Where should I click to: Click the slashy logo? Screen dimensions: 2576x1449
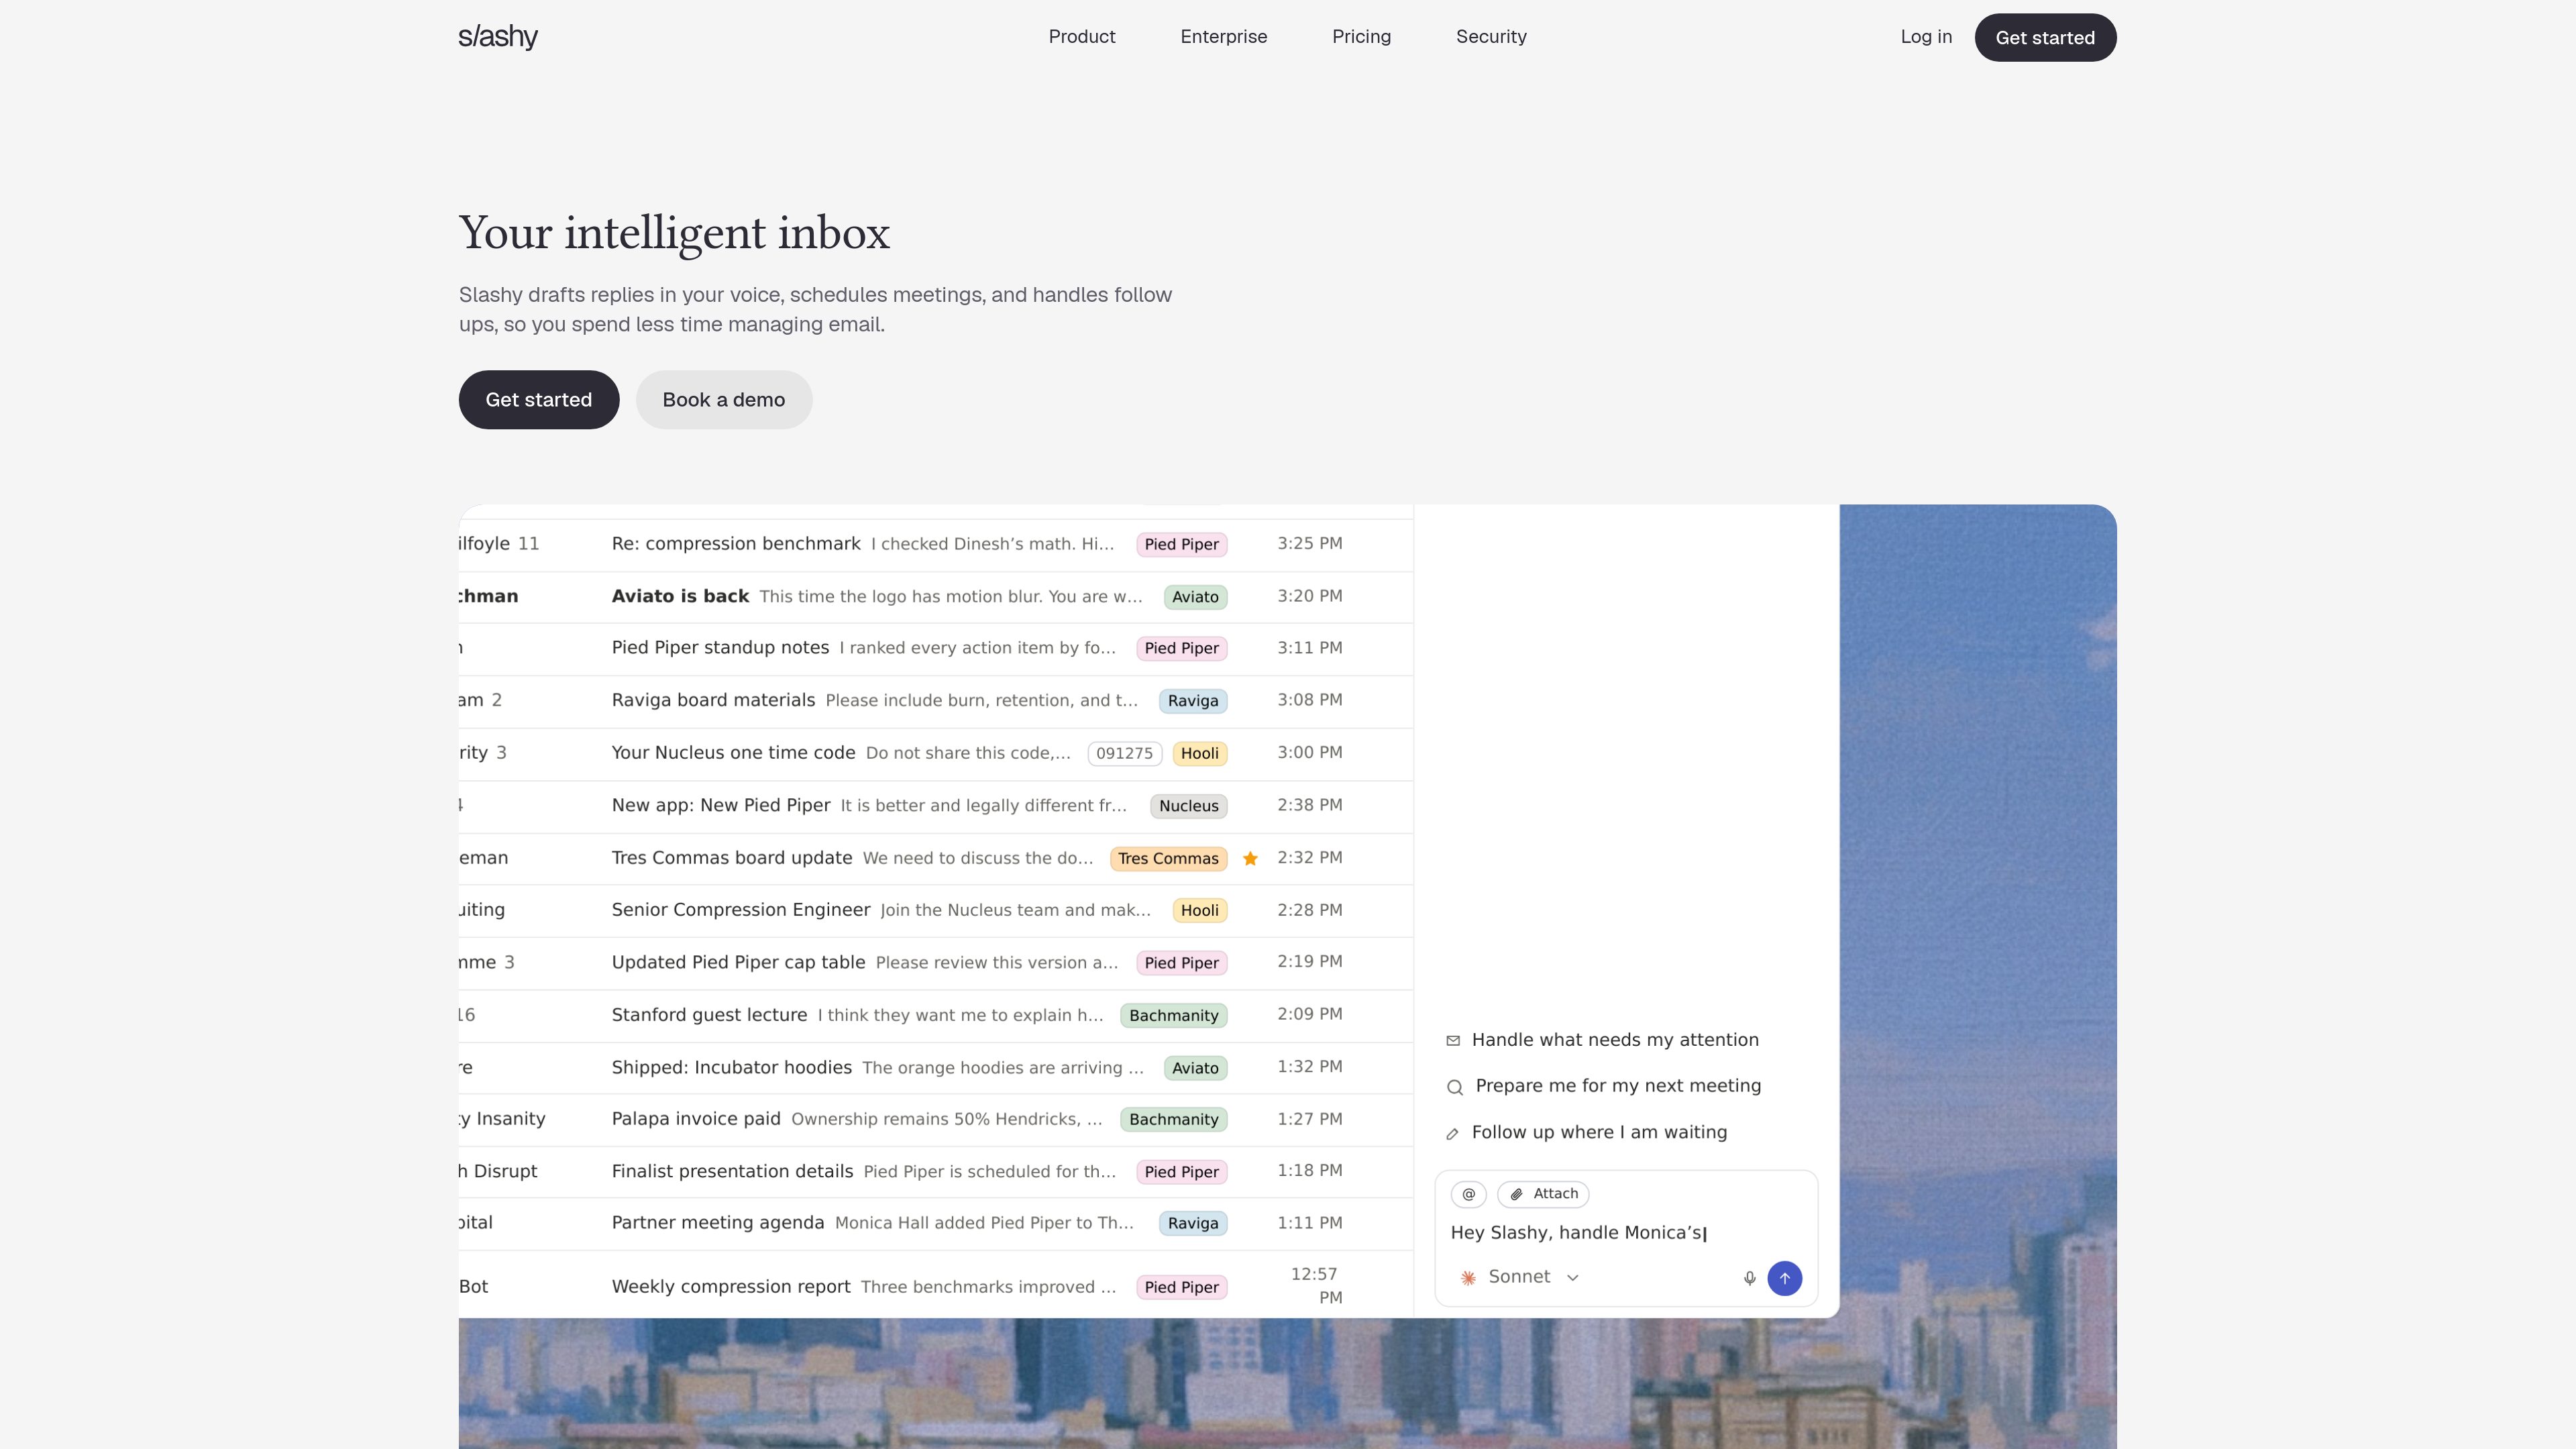(498, 37)
